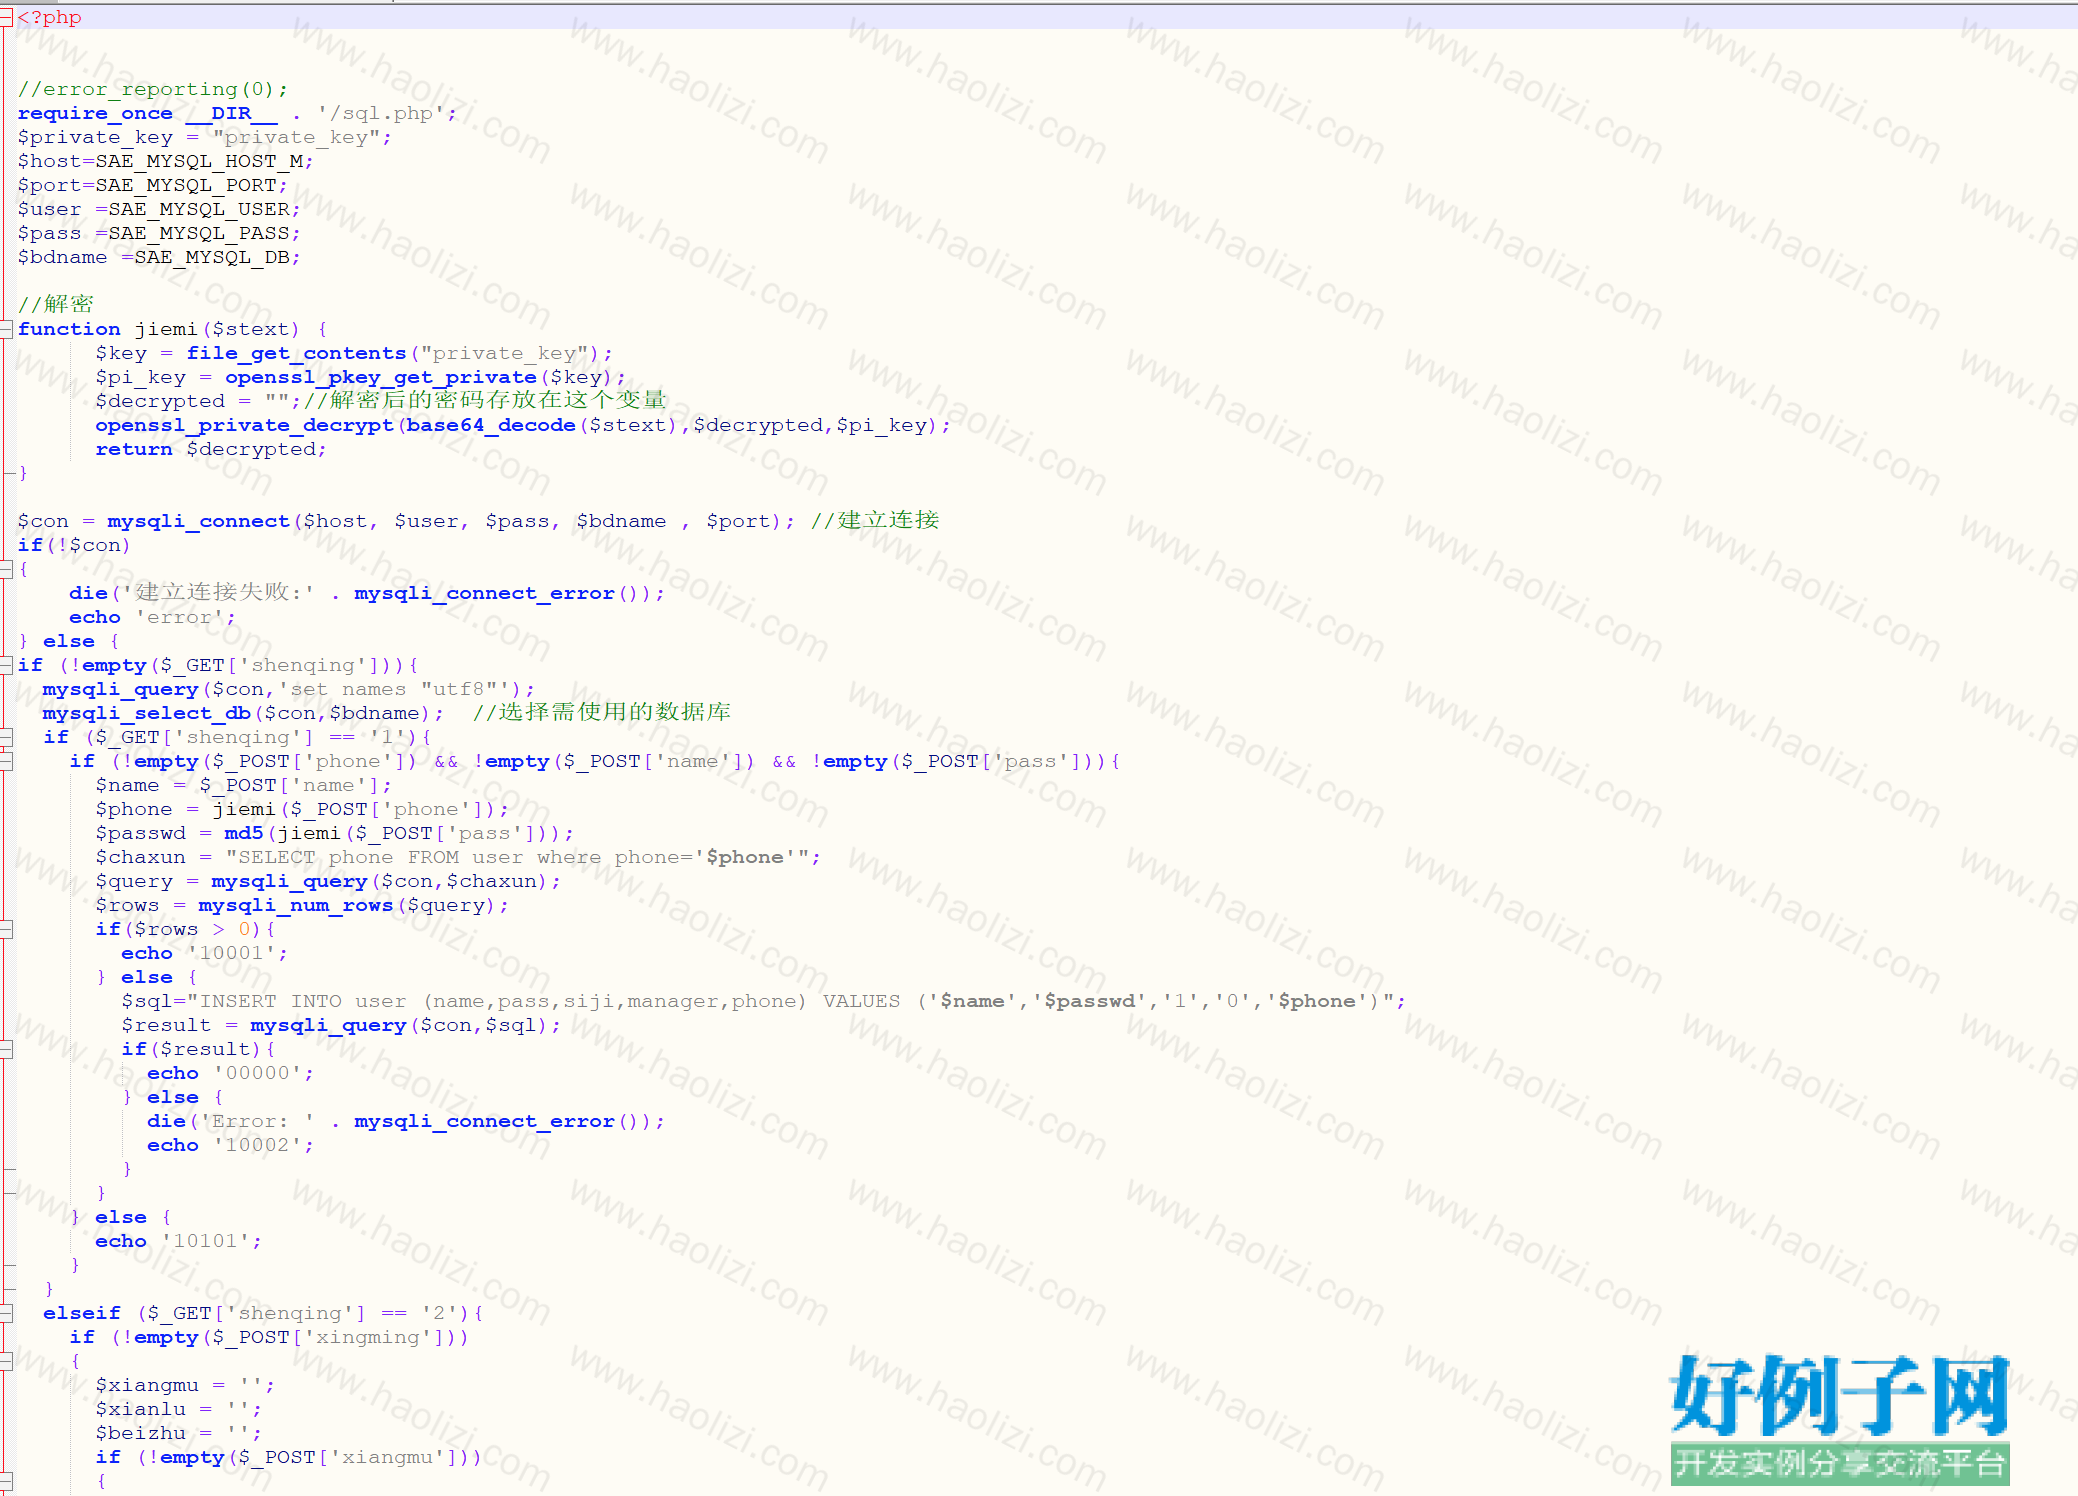
Task: Click the $private_key variable assignment
Action: (205, 137)
